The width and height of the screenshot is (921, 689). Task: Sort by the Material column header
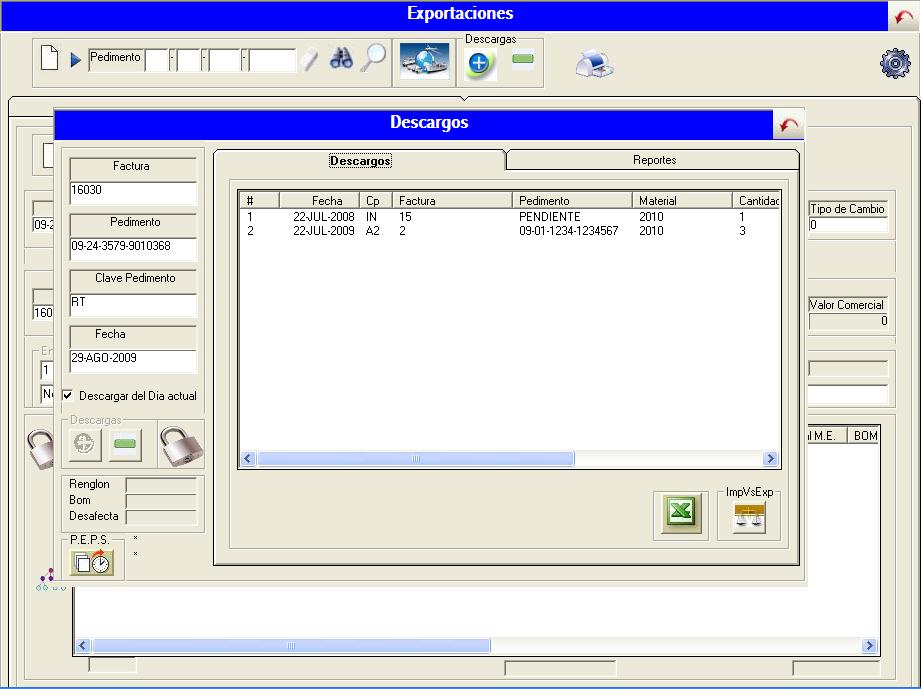tap(682, 200)
